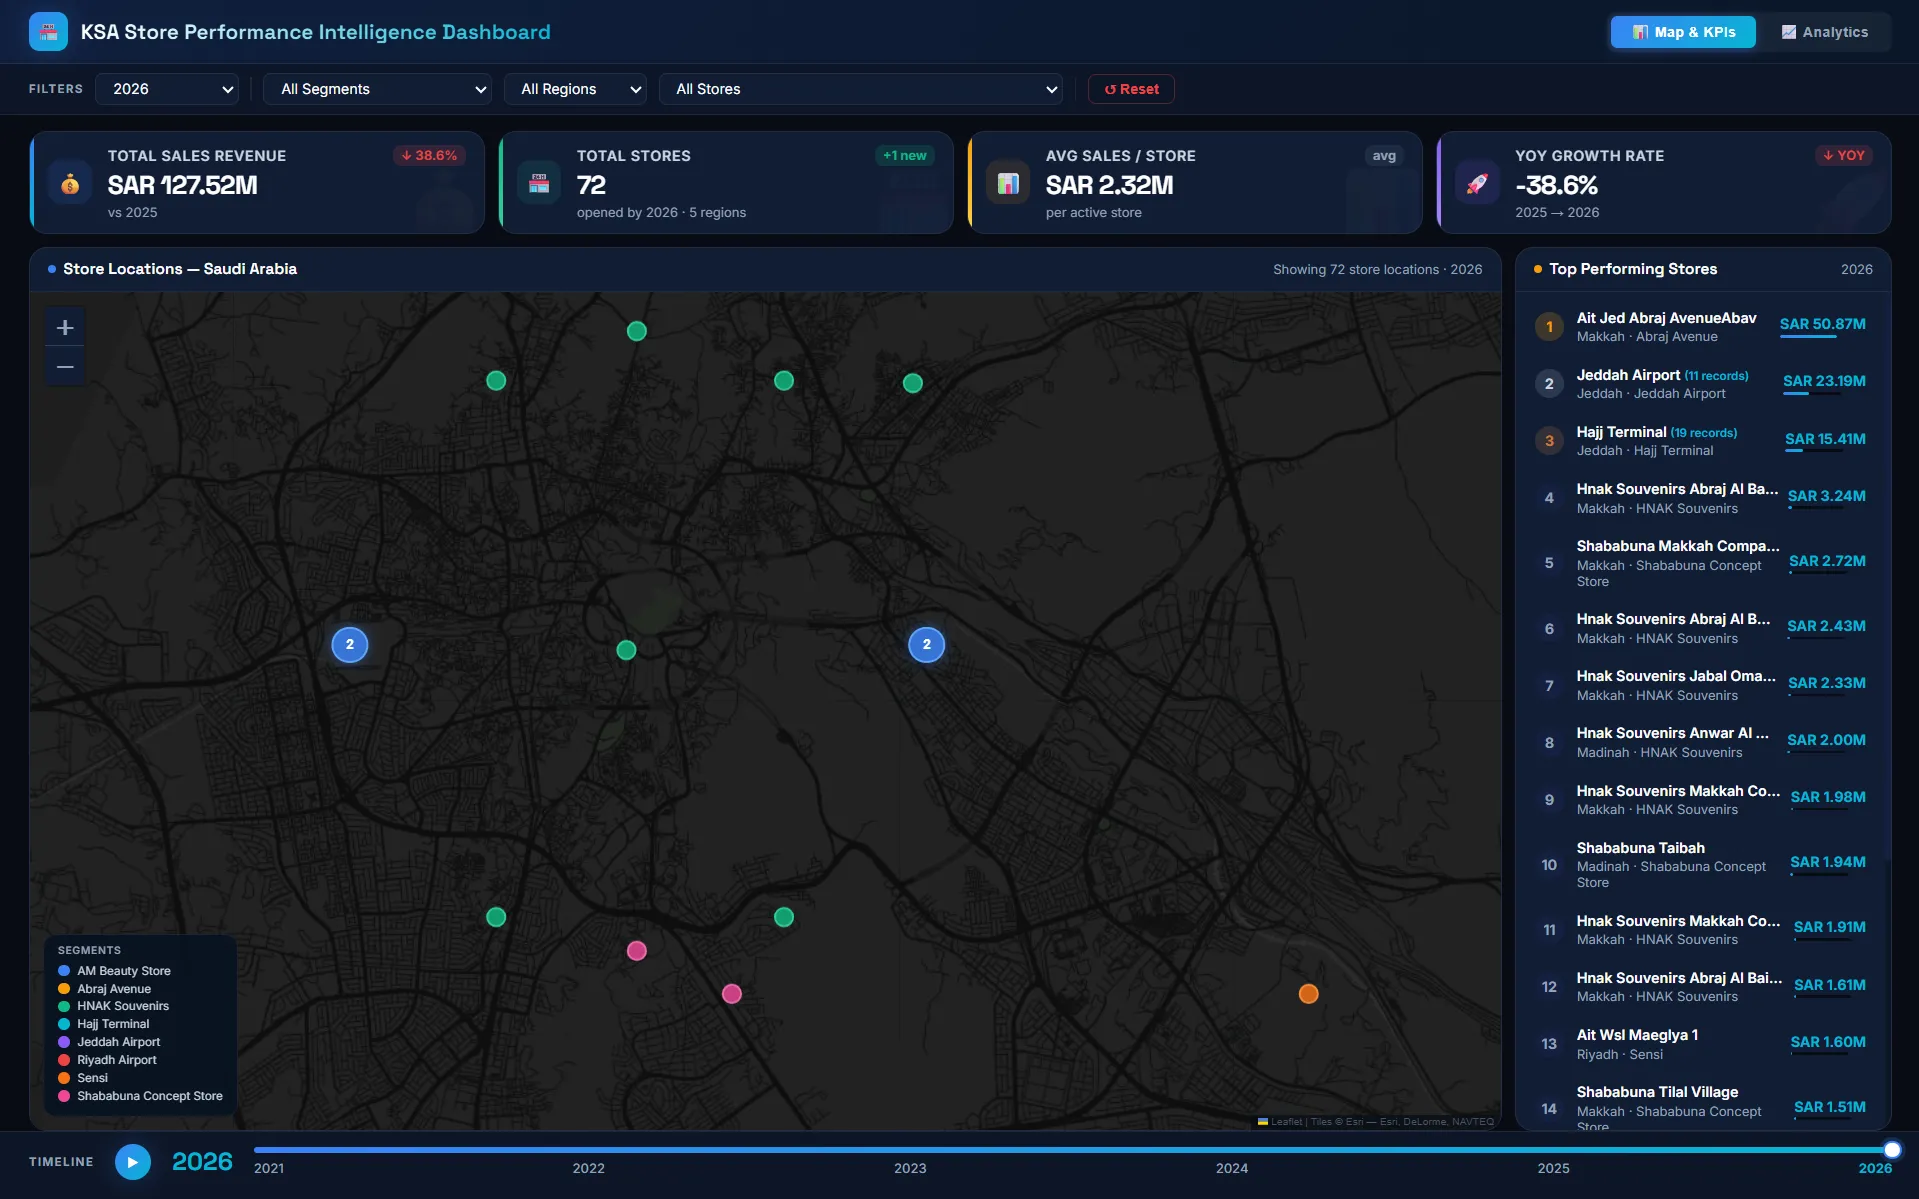1919x1199 pixels.
Task: Click the Total Stores shop icon
Action: pos(539,183)
